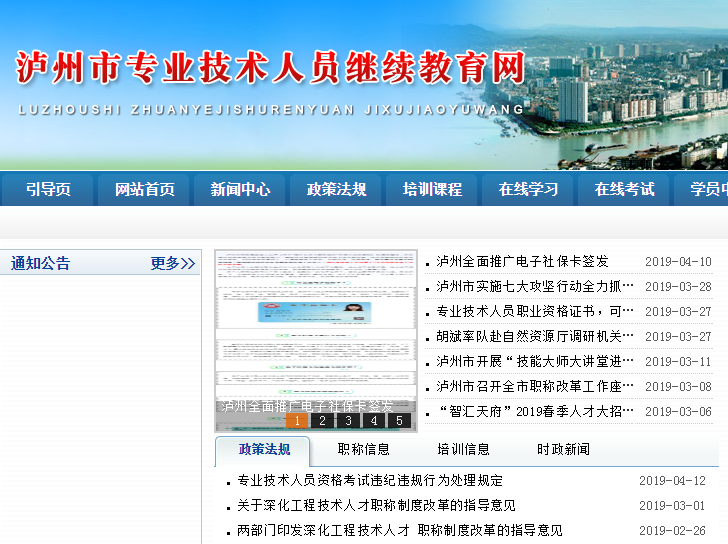
Task: Show slide 1 of the news carousel
Action: (x=297, y=421)
